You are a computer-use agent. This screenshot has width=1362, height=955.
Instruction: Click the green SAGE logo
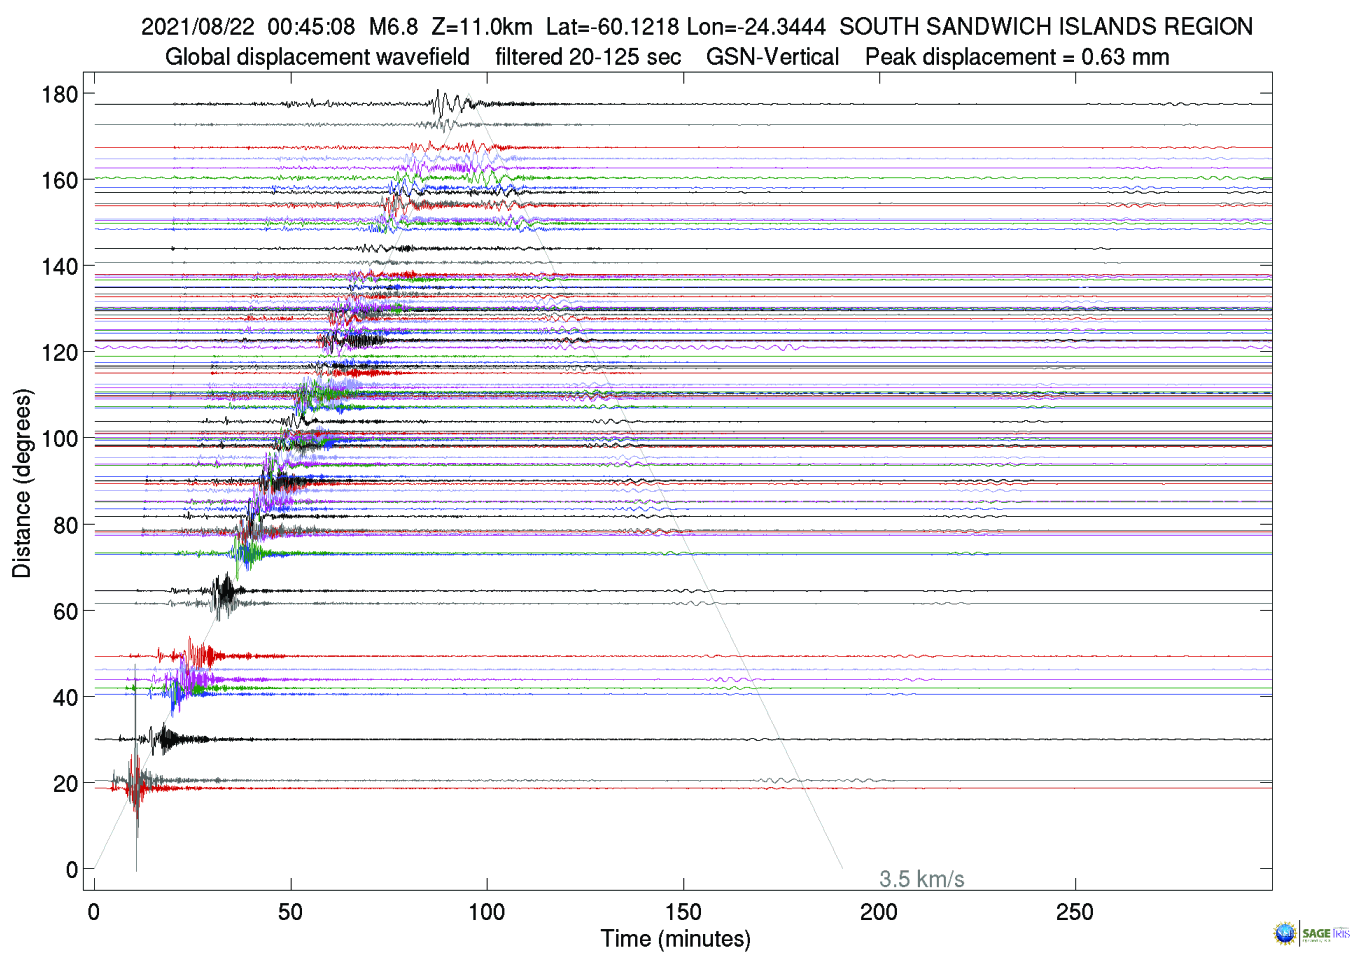[x=1316, y=934]
